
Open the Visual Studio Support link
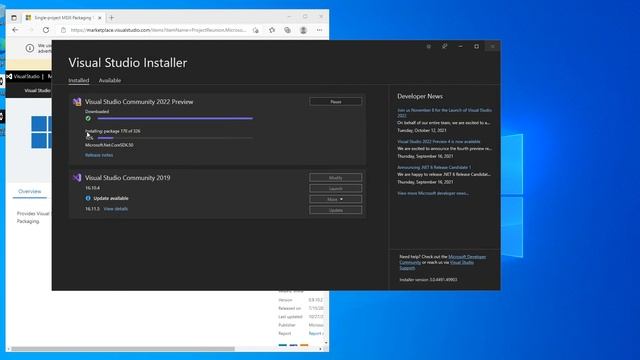pyautogui.click(x=437, y=265)
